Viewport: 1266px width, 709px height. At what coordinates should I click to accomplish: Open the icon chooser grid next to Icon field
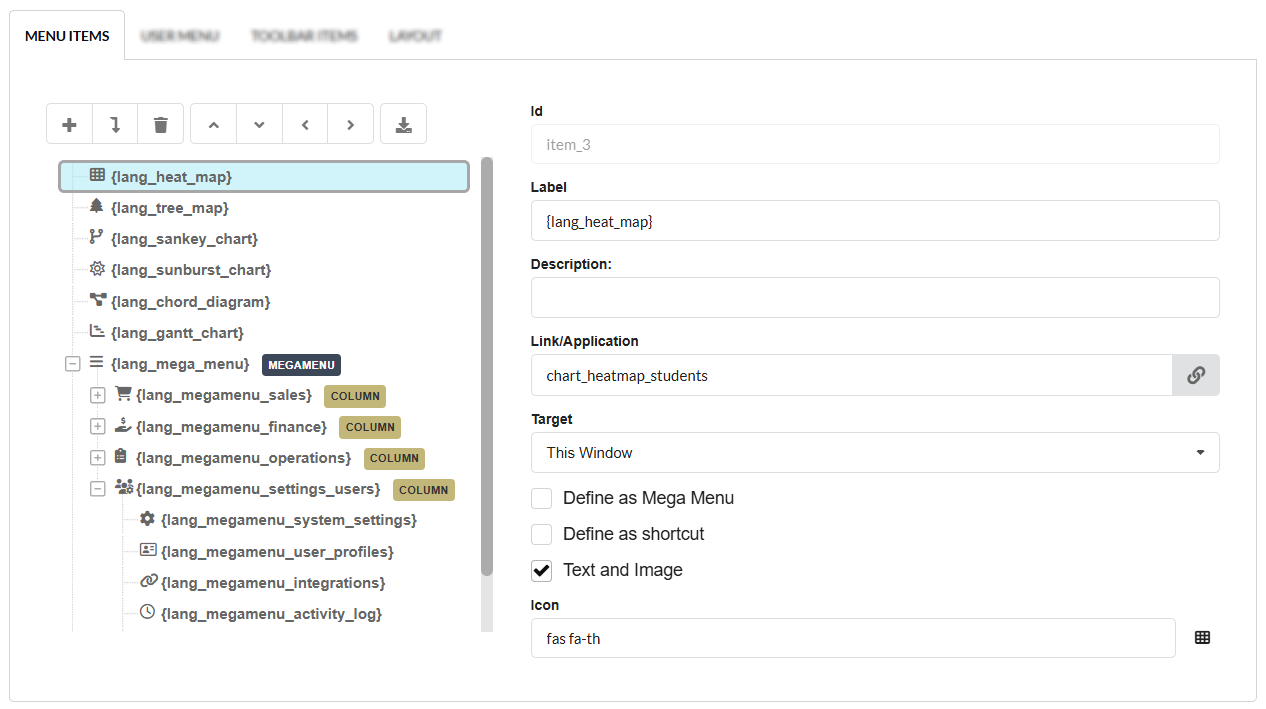click(1202, 637)
